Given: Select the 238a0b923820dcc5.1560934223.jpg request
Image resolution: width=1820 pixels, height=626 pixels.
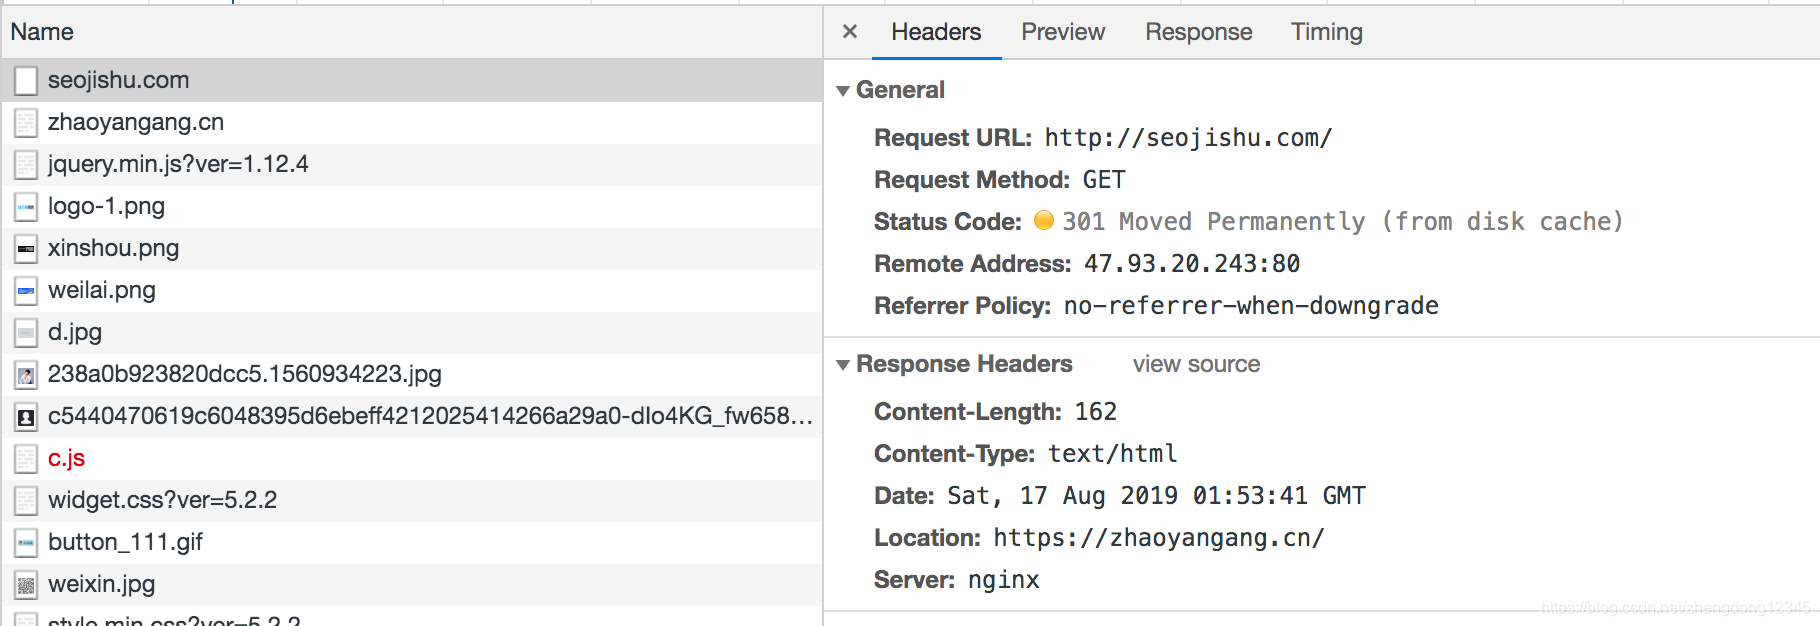Looking at the screenshot, I should point(411,374).
